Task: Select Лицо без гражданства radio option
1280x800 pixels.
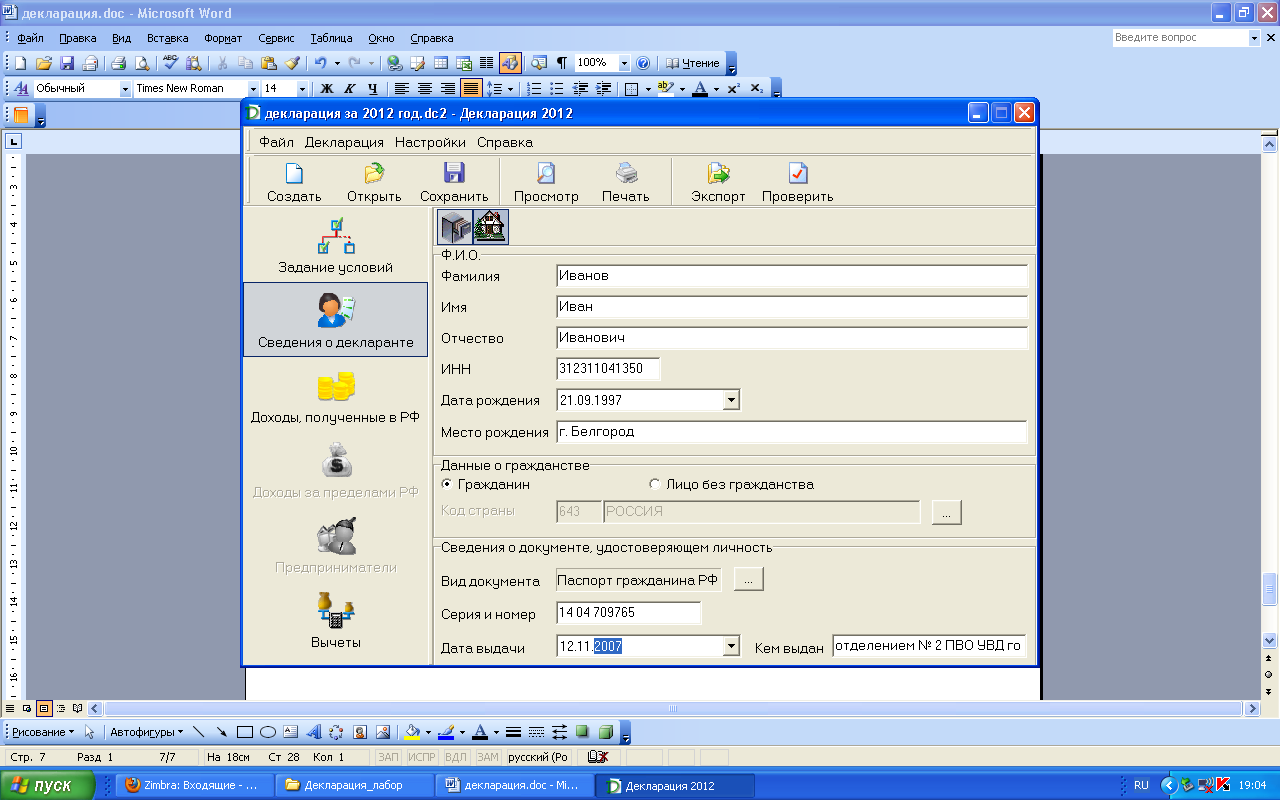Action: (x=655, y=485)
